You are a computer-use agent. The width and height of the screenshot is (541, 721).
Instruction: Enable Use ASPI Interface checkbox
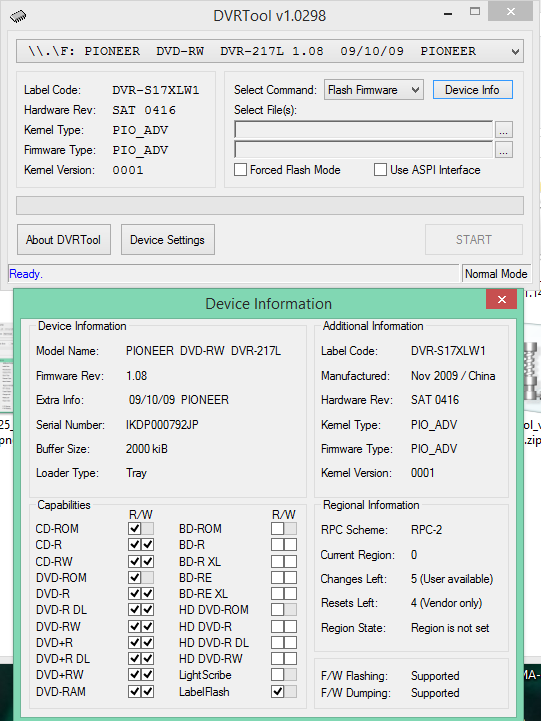click(x=380, y=170)
